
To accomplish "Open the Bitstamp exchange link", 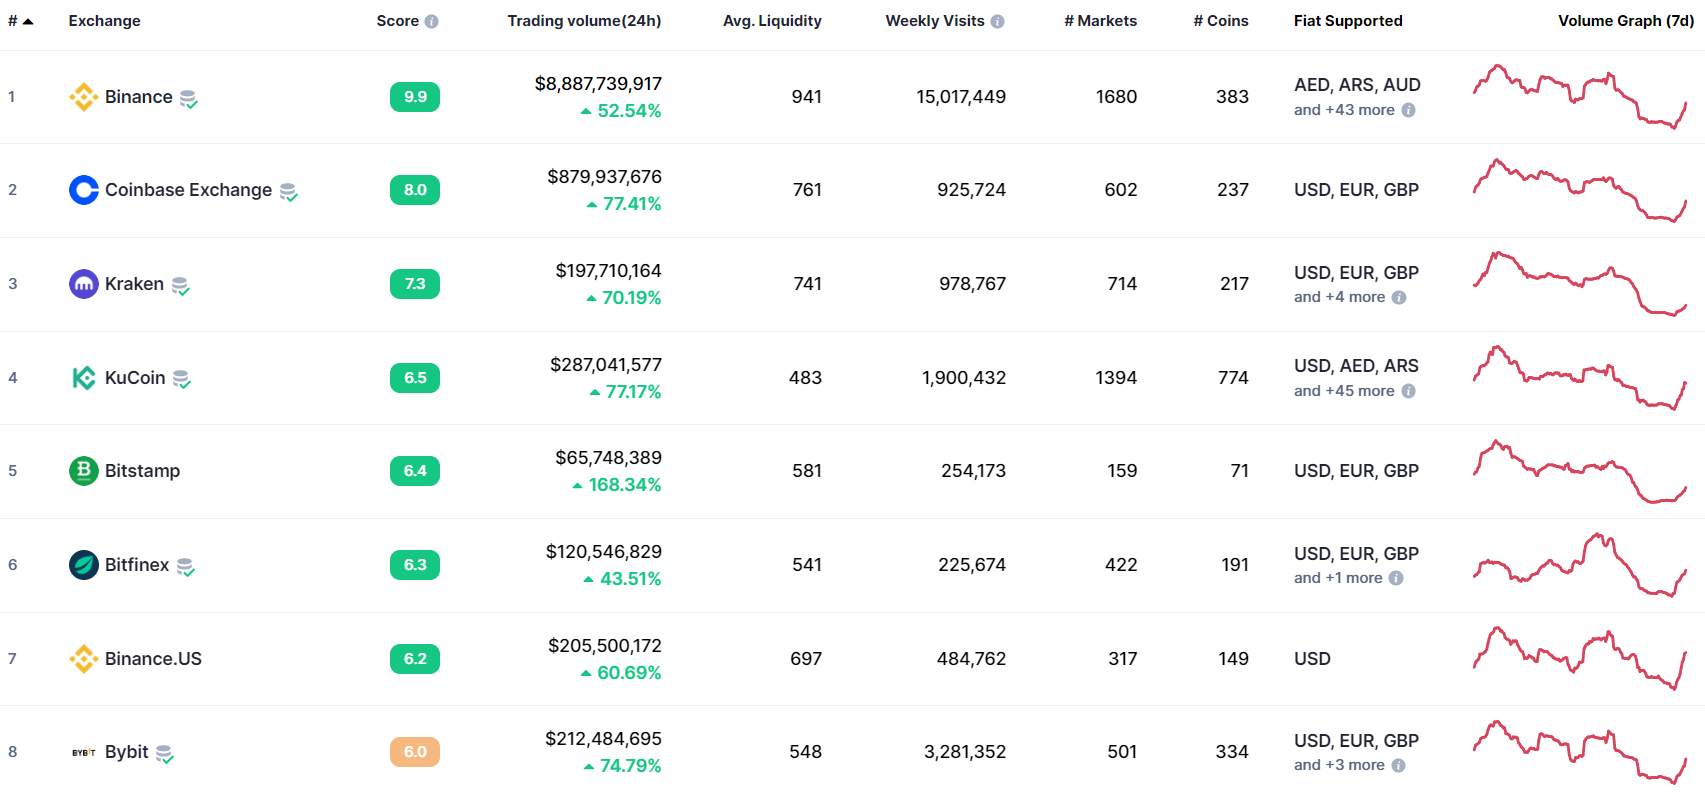I will tap(142, 471).
